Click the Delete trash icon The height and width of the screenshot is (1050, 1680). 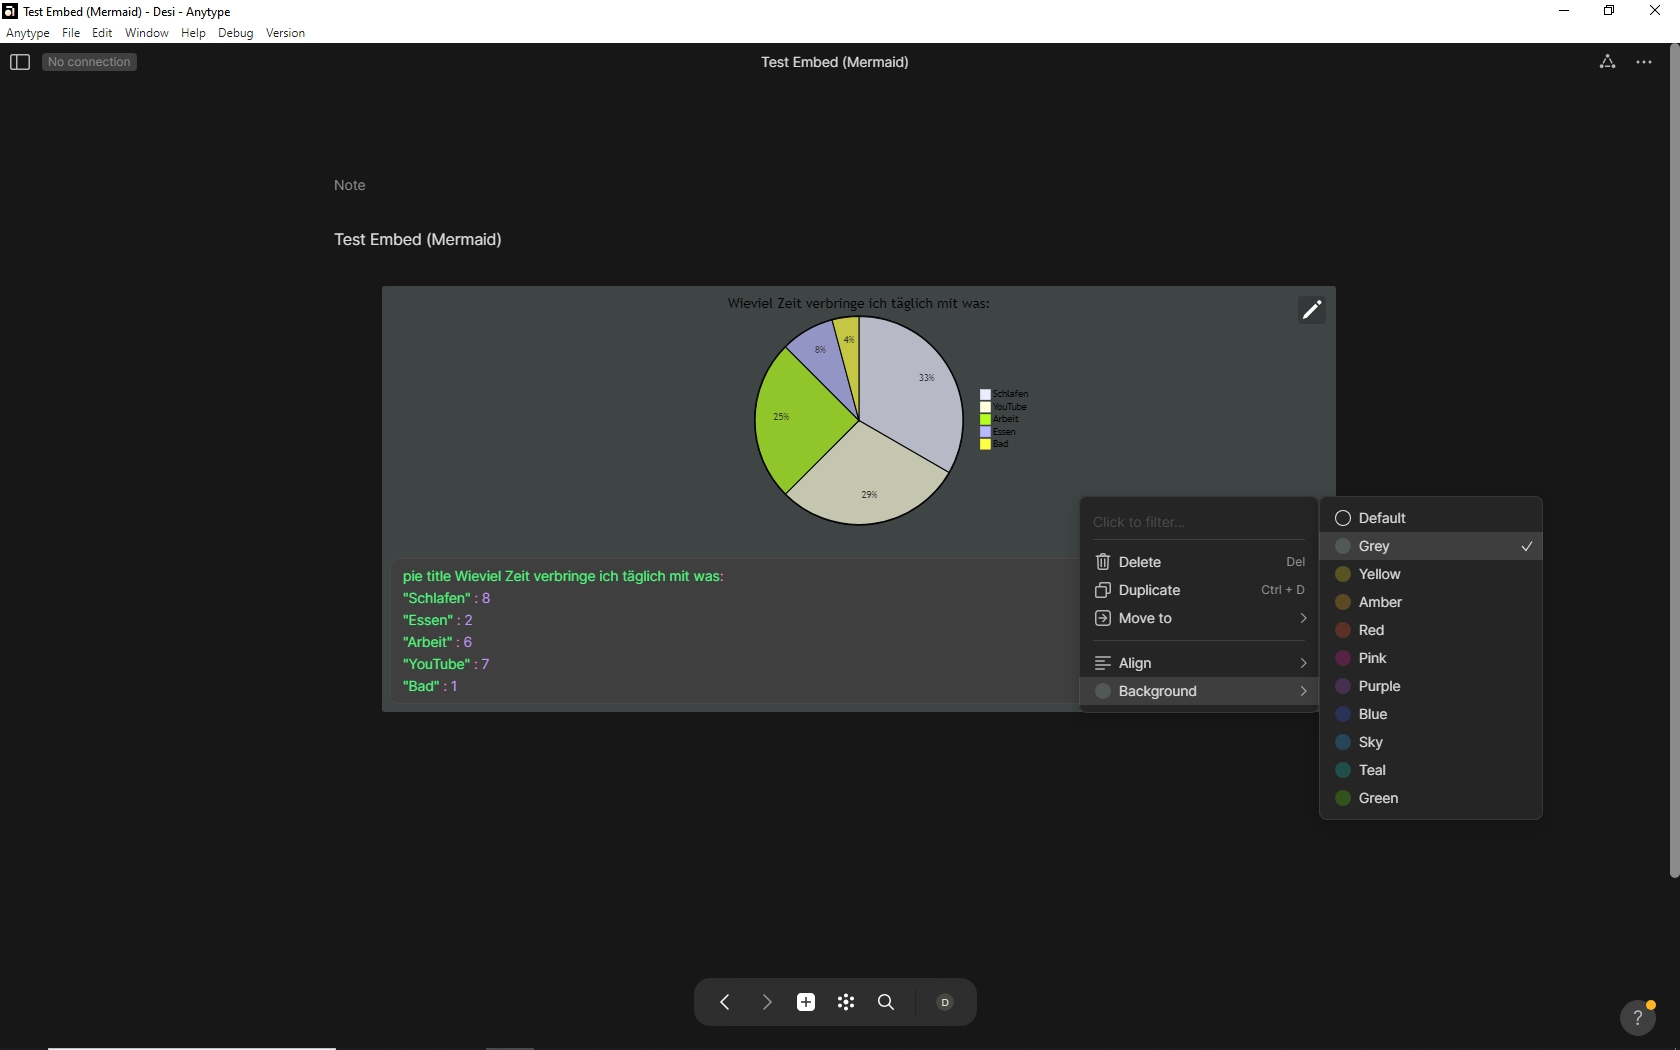[x=1103, y=562]
